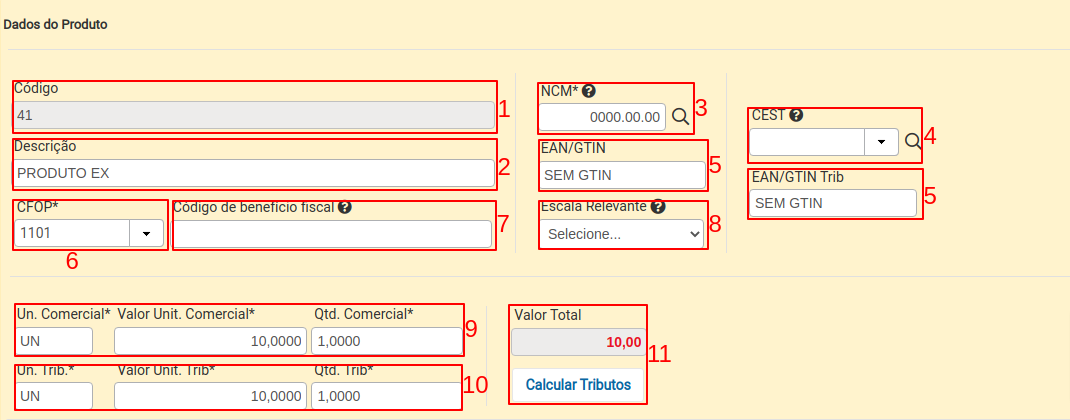Open the NCM help question-mark icon
1070x420 pixels.
point(589,90)
